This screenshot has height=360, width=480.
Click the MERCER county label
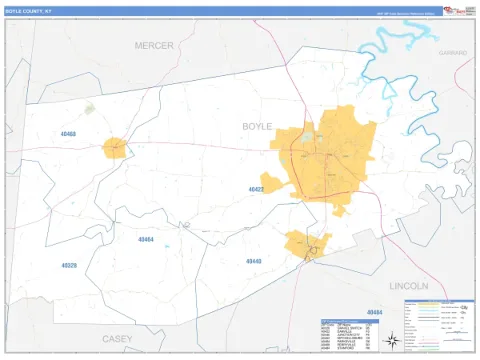pyautogui.click(x=154, y=46)
